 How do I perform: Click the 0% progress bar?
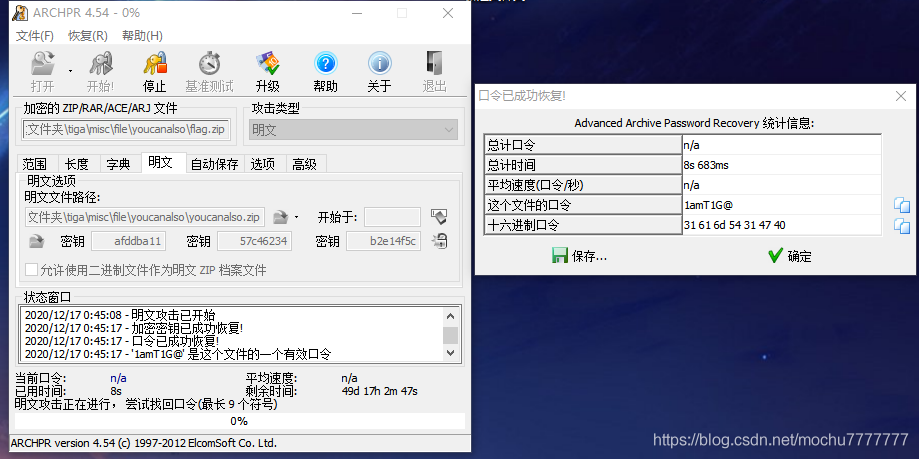[239, 421]
